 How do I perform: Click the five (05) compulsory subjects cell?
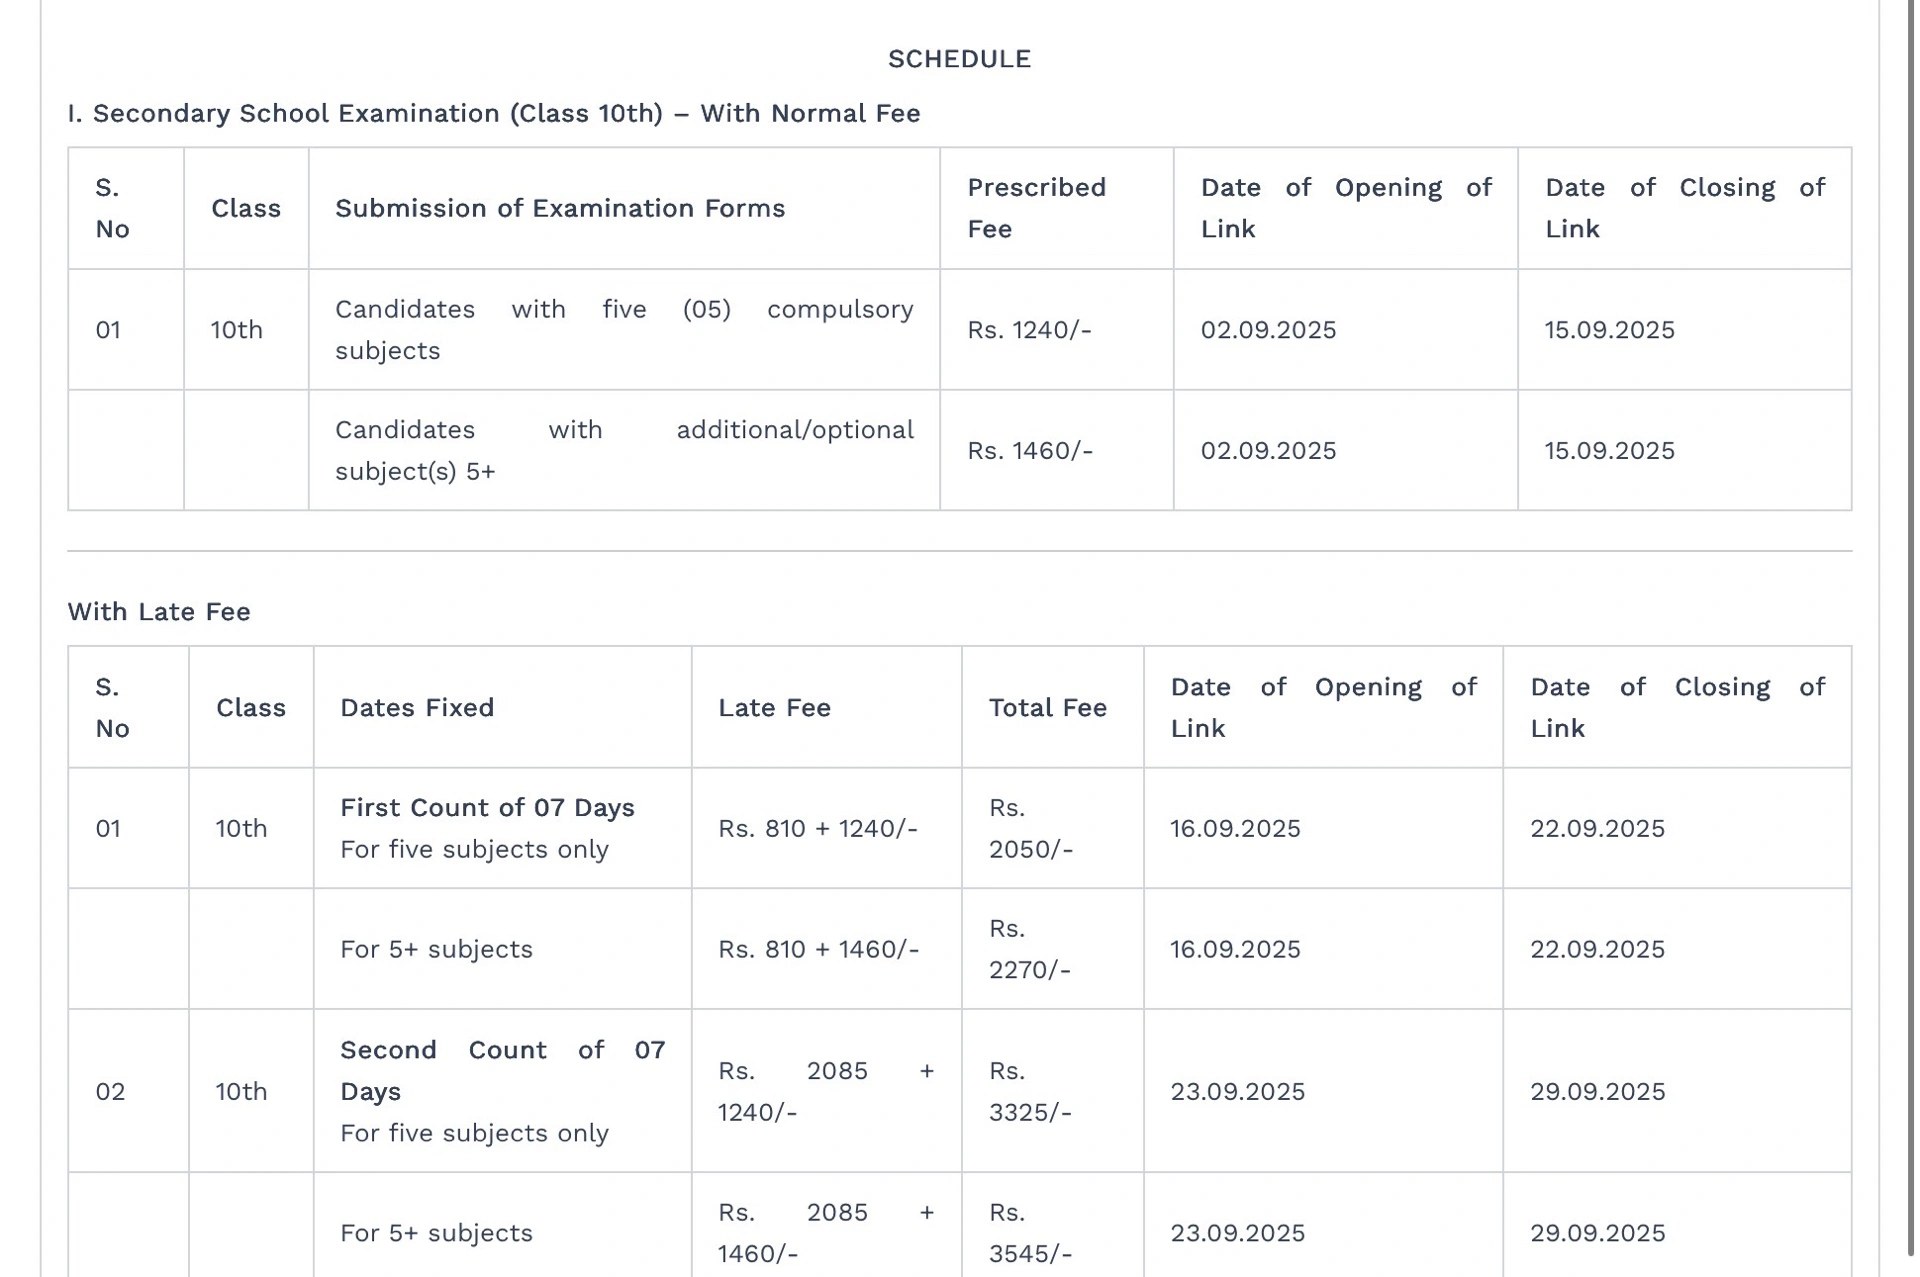623,330
